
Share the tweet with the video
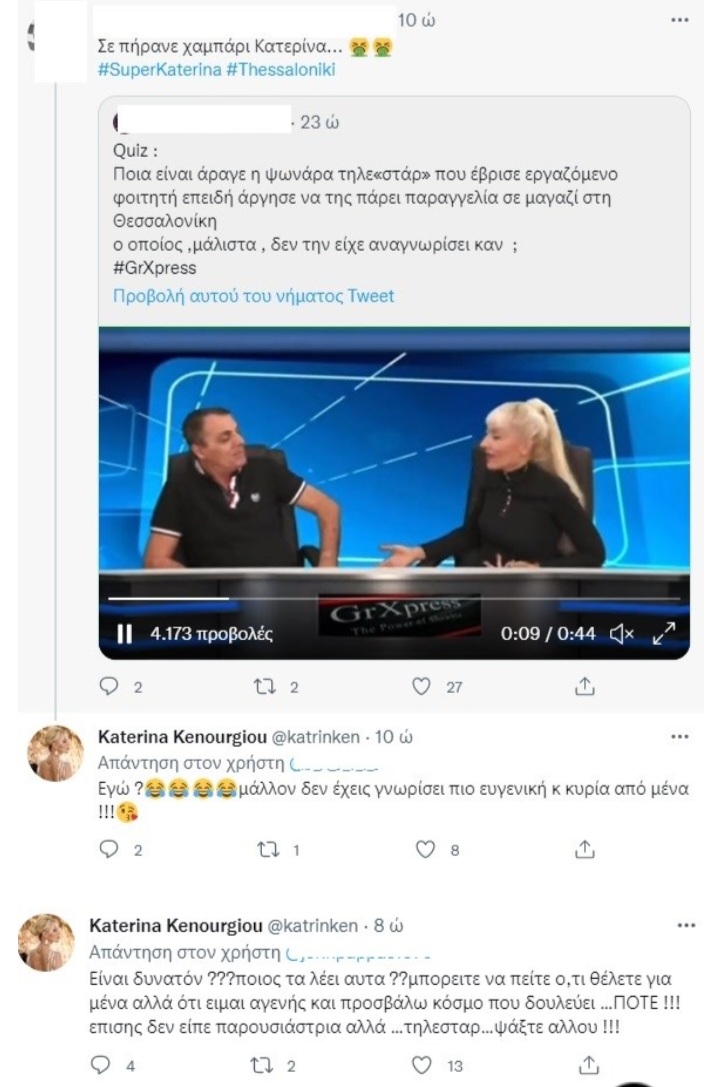(x=585, y=686)
